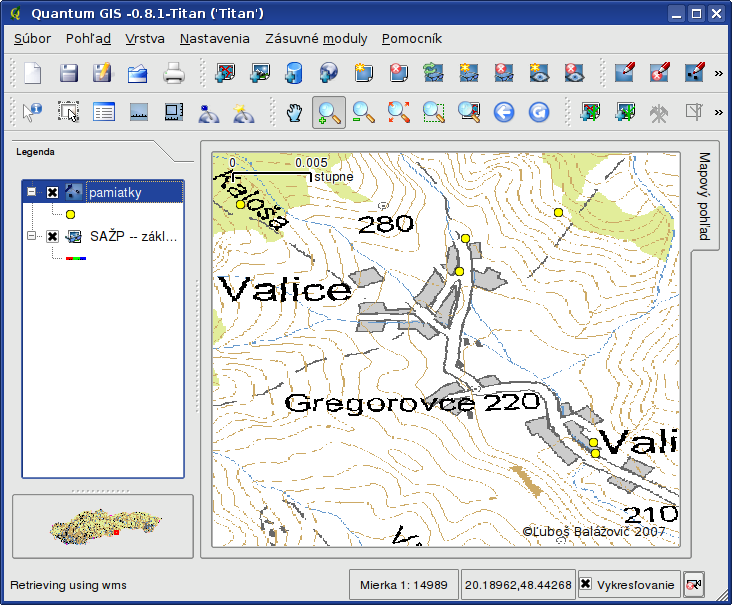The width and height of the screenshot is (732, 605).
Task: Activate the Zoom In magnifier tool
Action: pos(329,112)
